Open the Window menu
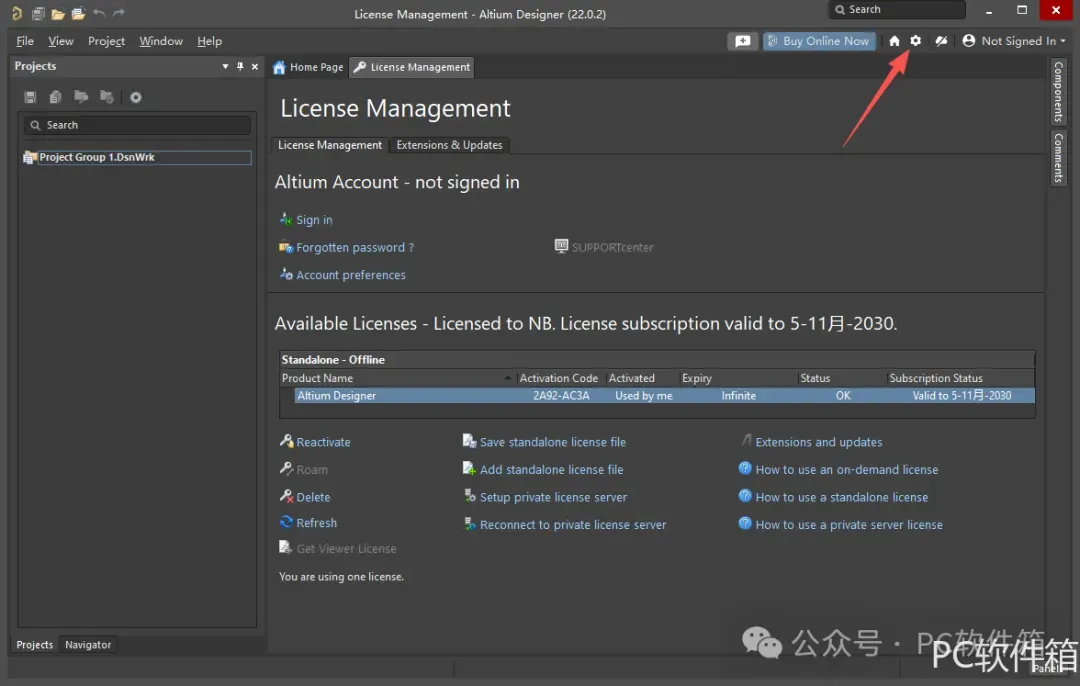The image size is (1080, 686). (x=160, y=41)
